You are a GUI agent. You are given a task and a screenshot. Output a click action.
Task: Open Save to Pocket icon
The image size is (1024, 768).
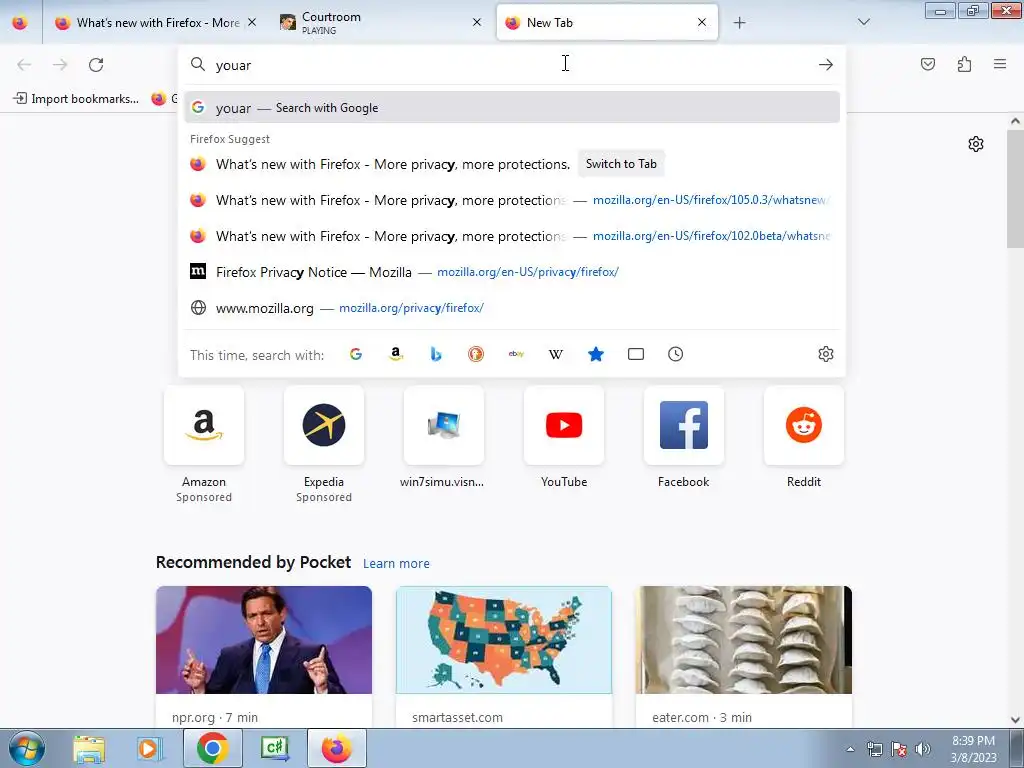928,64
